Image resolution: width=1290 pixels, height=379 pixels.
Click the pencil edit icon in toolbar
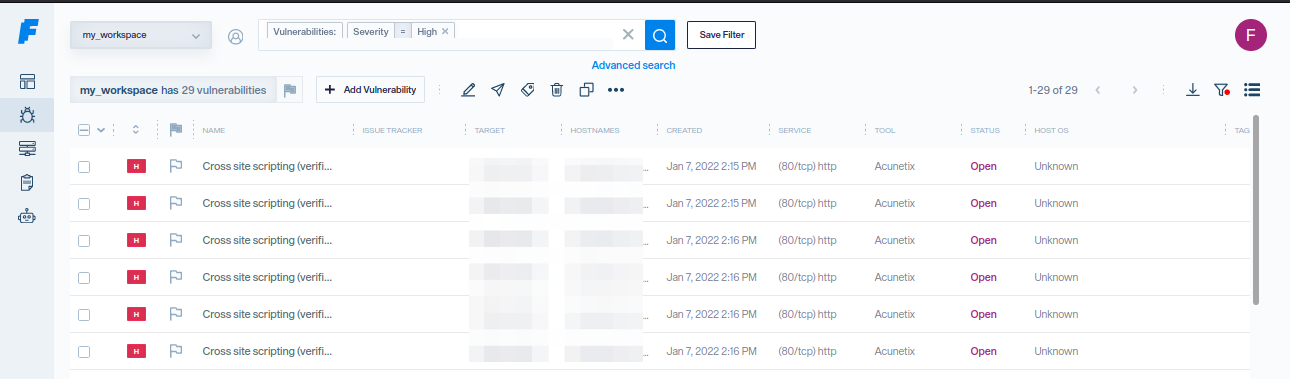(x=468, y=90)
